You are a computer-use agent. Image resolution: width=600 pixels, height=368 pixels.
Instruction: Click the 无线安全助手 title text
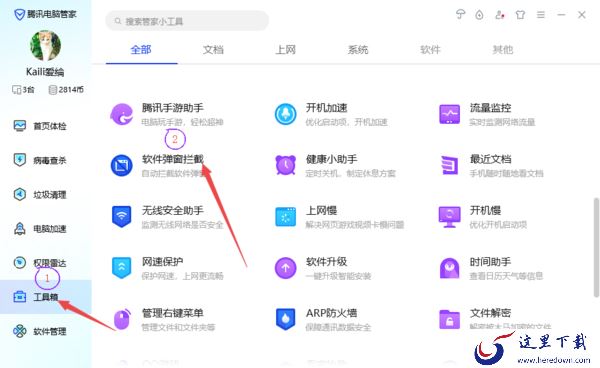click(x=173, y=210)
